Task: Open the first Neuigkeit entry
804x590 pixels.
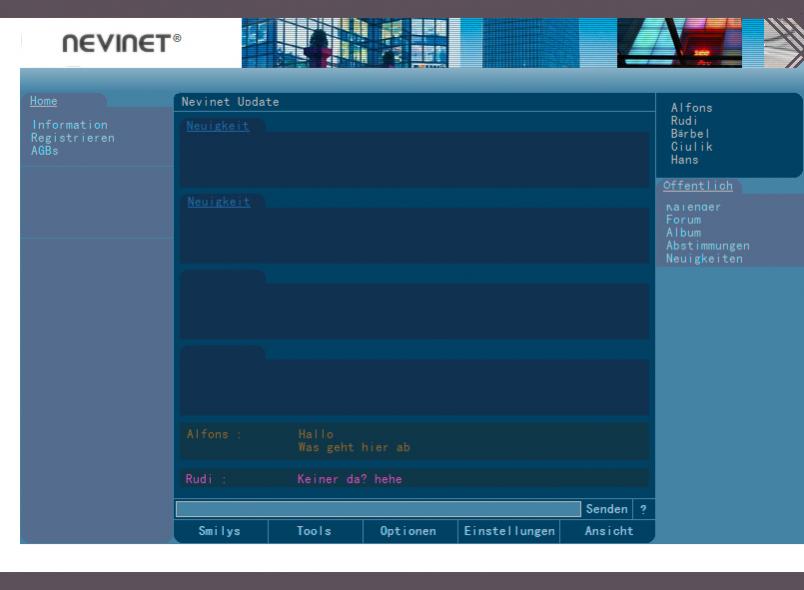Action: tap(218, 126)
